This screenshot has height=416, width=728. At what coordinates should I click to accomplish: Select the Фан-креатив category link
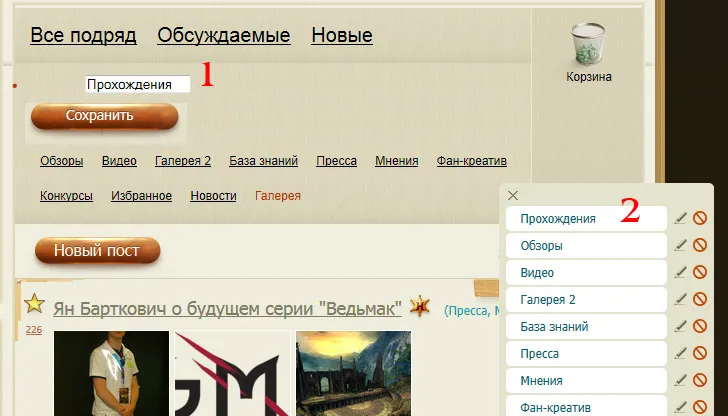point(472,161)
